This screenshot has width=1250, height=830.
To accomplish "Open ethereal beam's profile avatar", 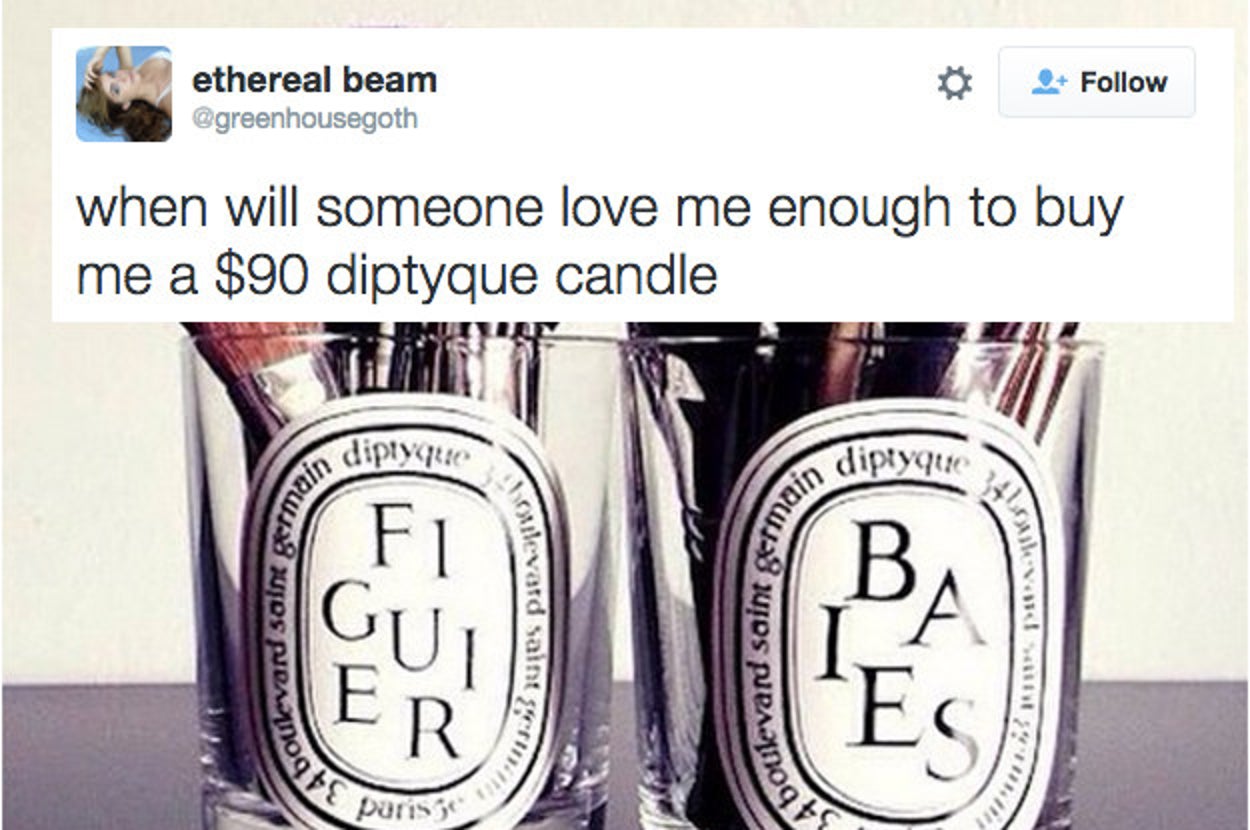I will [x=124, y=93].
